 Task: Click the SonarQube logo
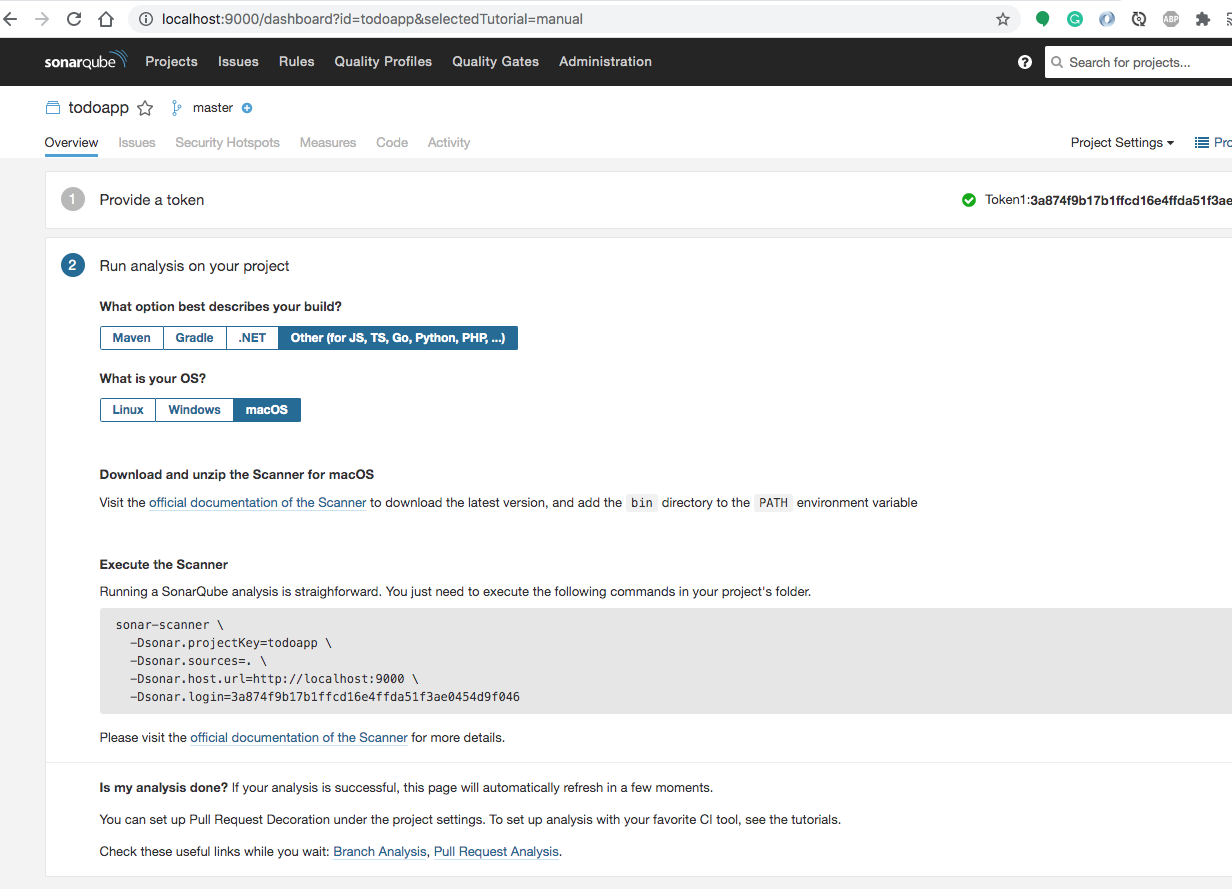pyautogui.click(x=86, y=61)
